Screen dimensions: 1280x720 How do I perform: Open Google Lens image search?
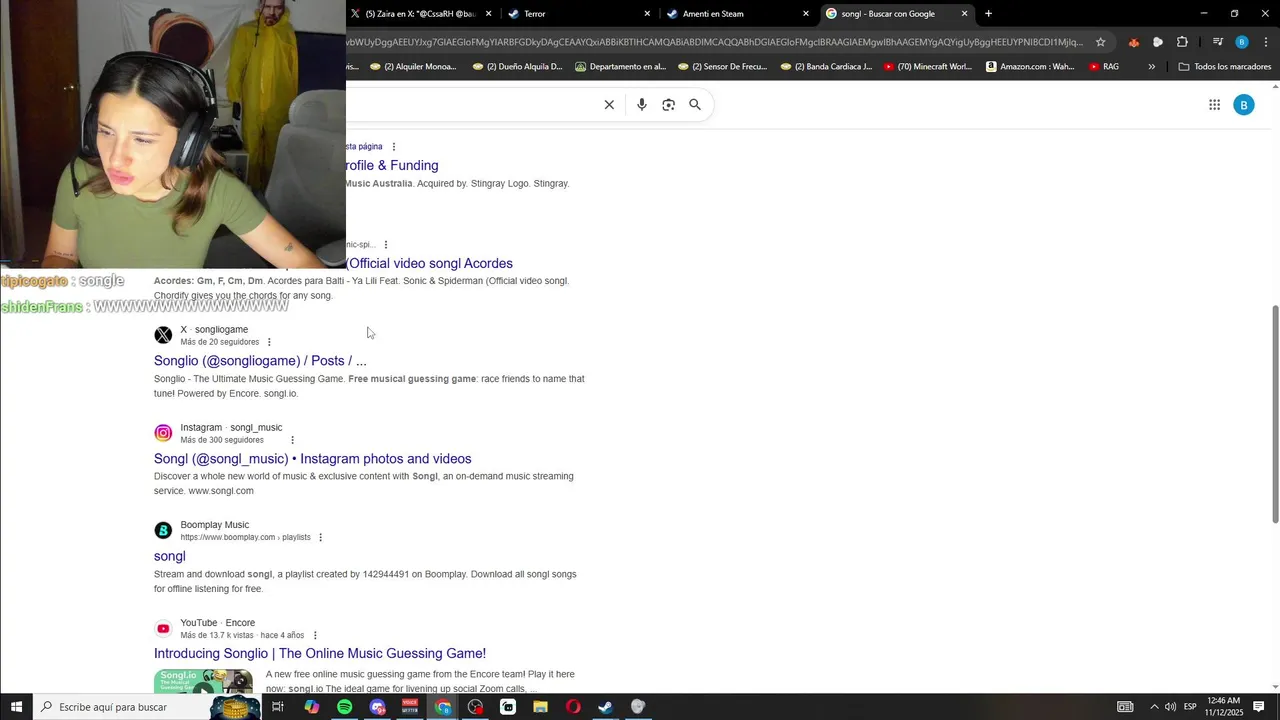[x=669, y=105]
